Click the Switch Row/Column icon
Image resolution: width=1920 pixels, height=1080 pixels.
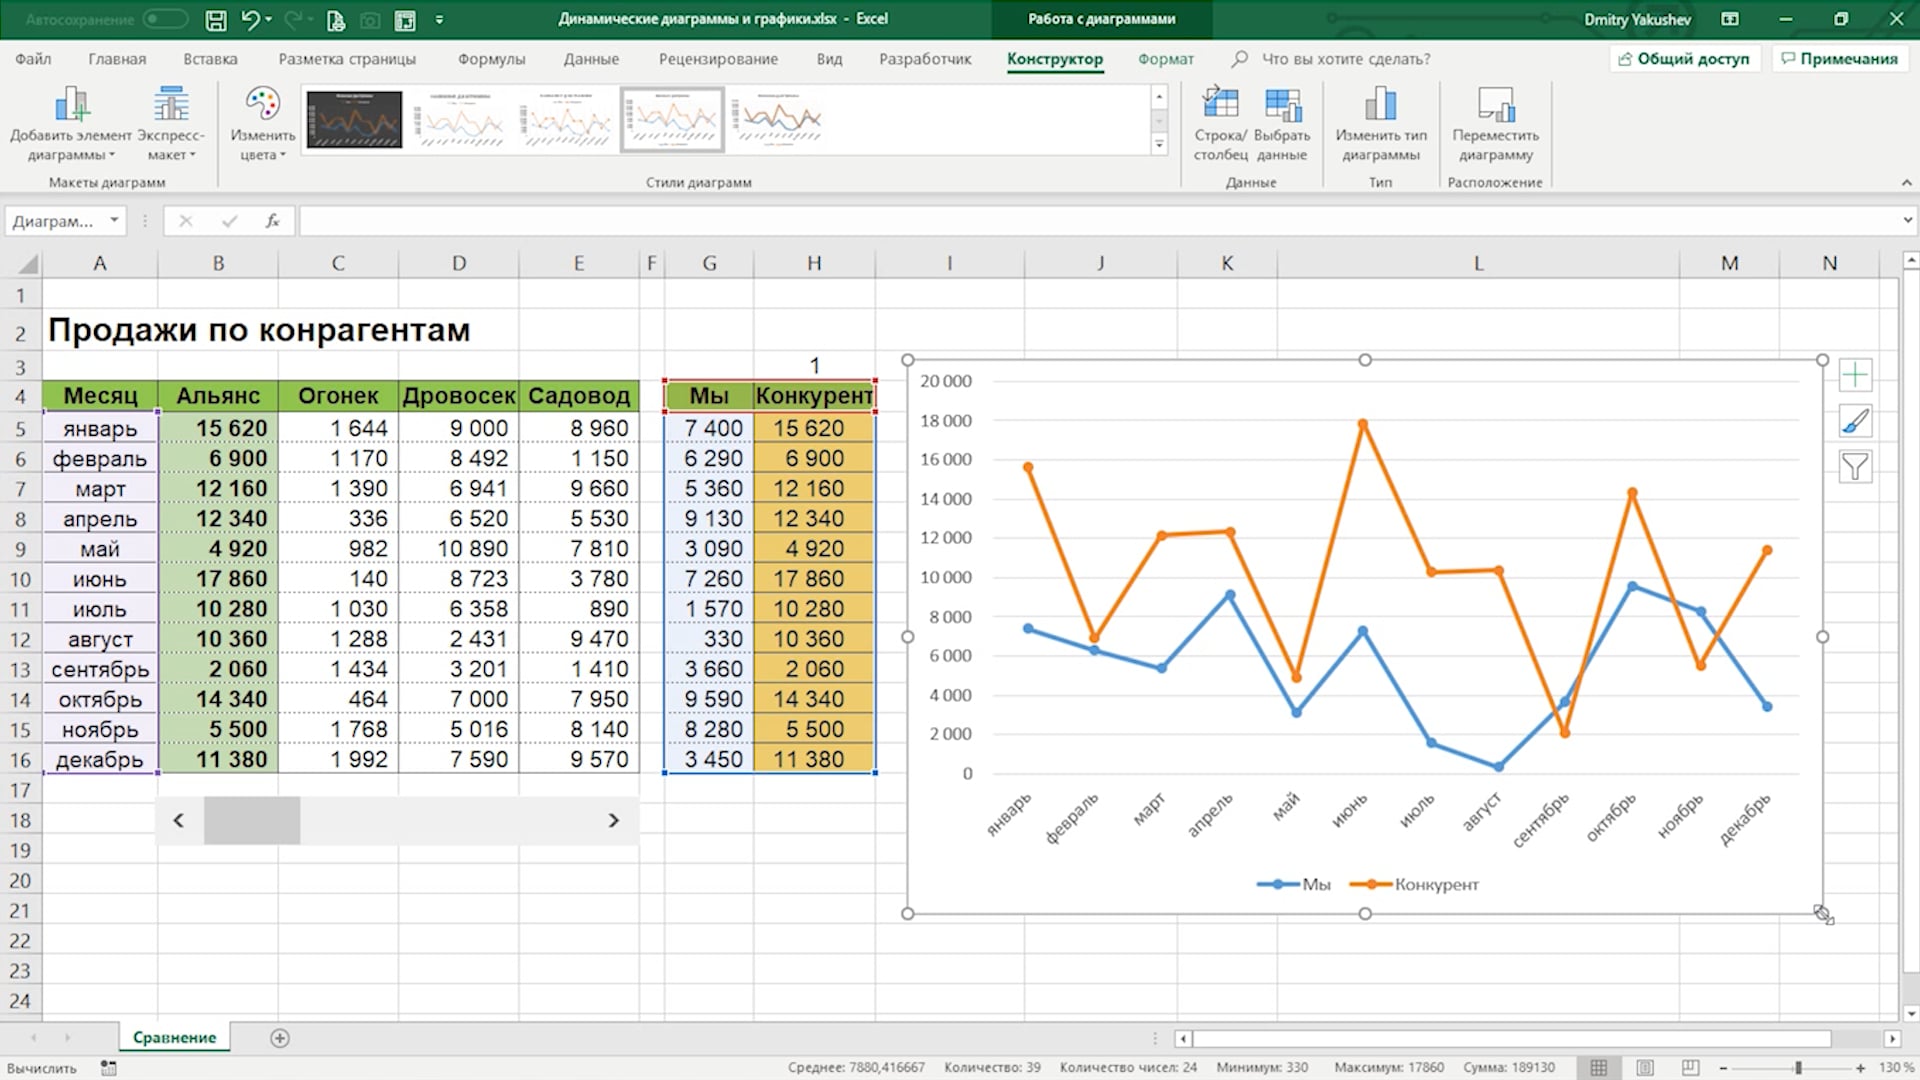click(x=1220, y=104)
